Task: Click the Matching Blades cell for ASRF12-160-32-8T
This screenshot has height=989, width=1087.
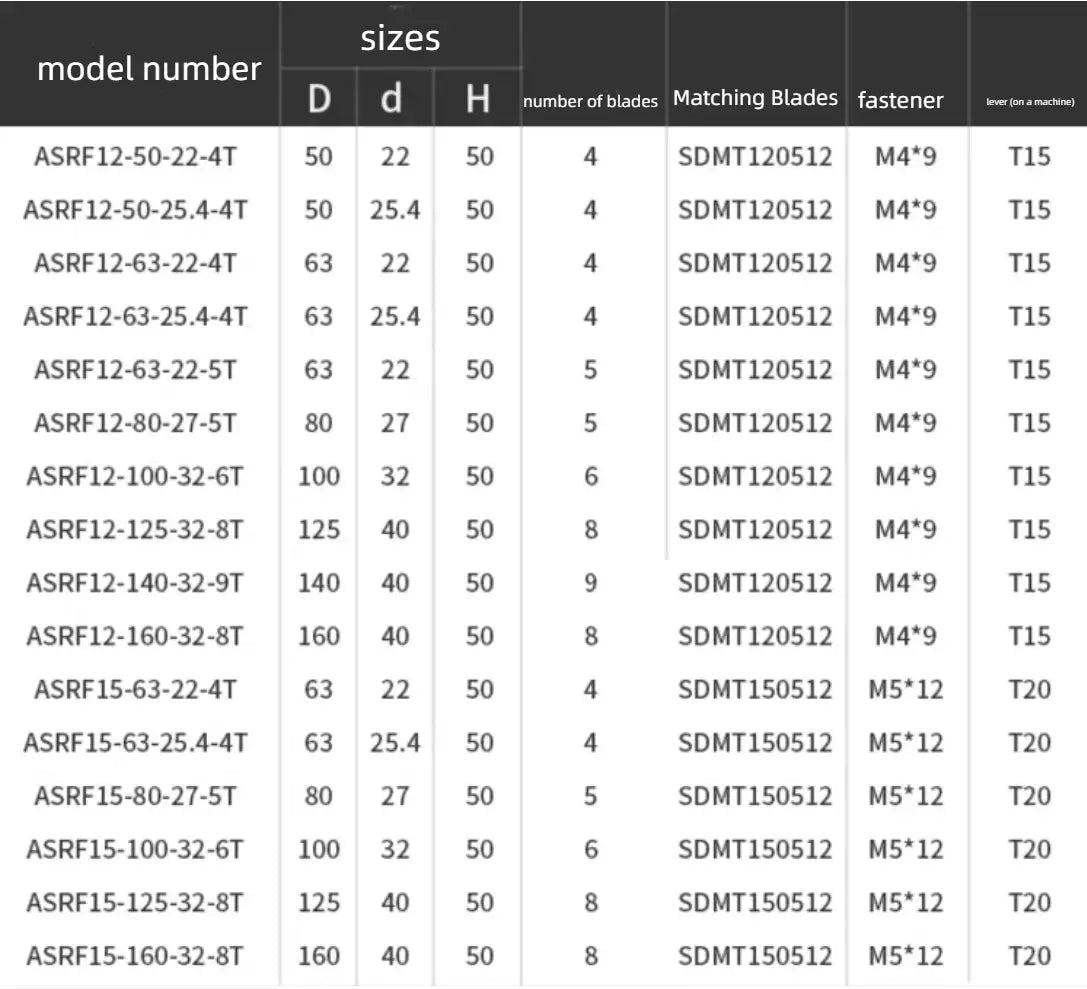Action: [755, 636]
